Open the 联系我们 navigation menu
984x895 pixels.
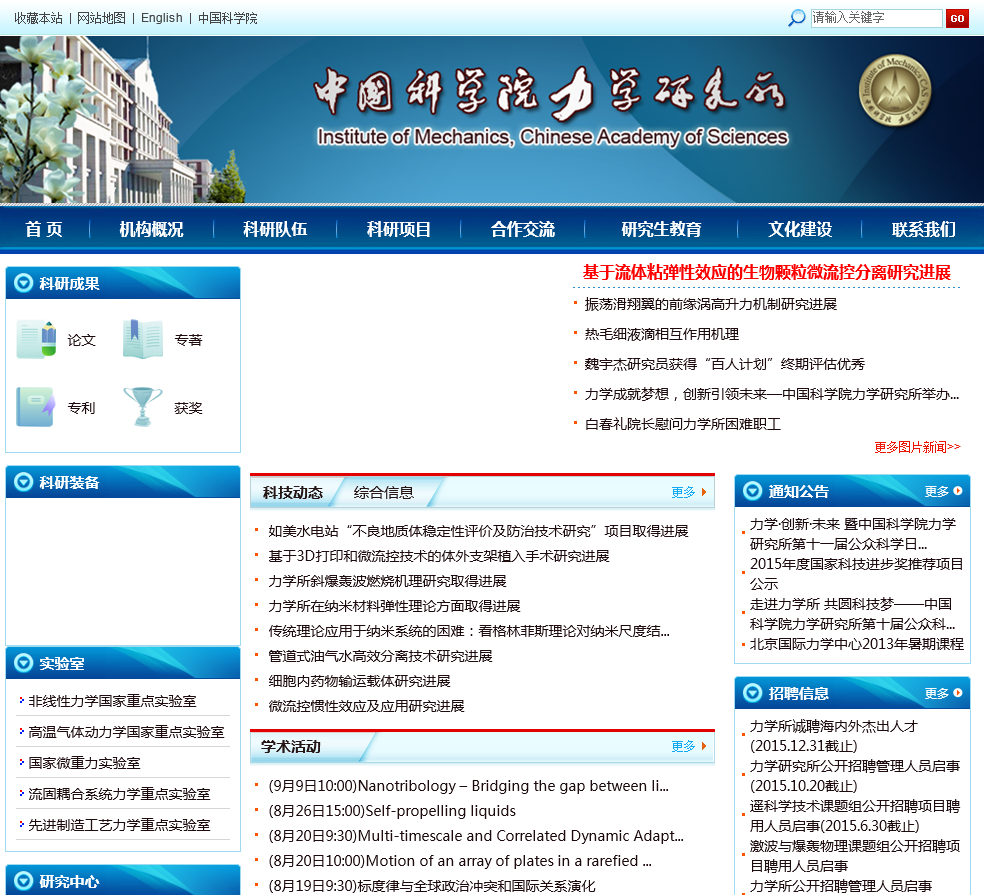pos(924,229)
